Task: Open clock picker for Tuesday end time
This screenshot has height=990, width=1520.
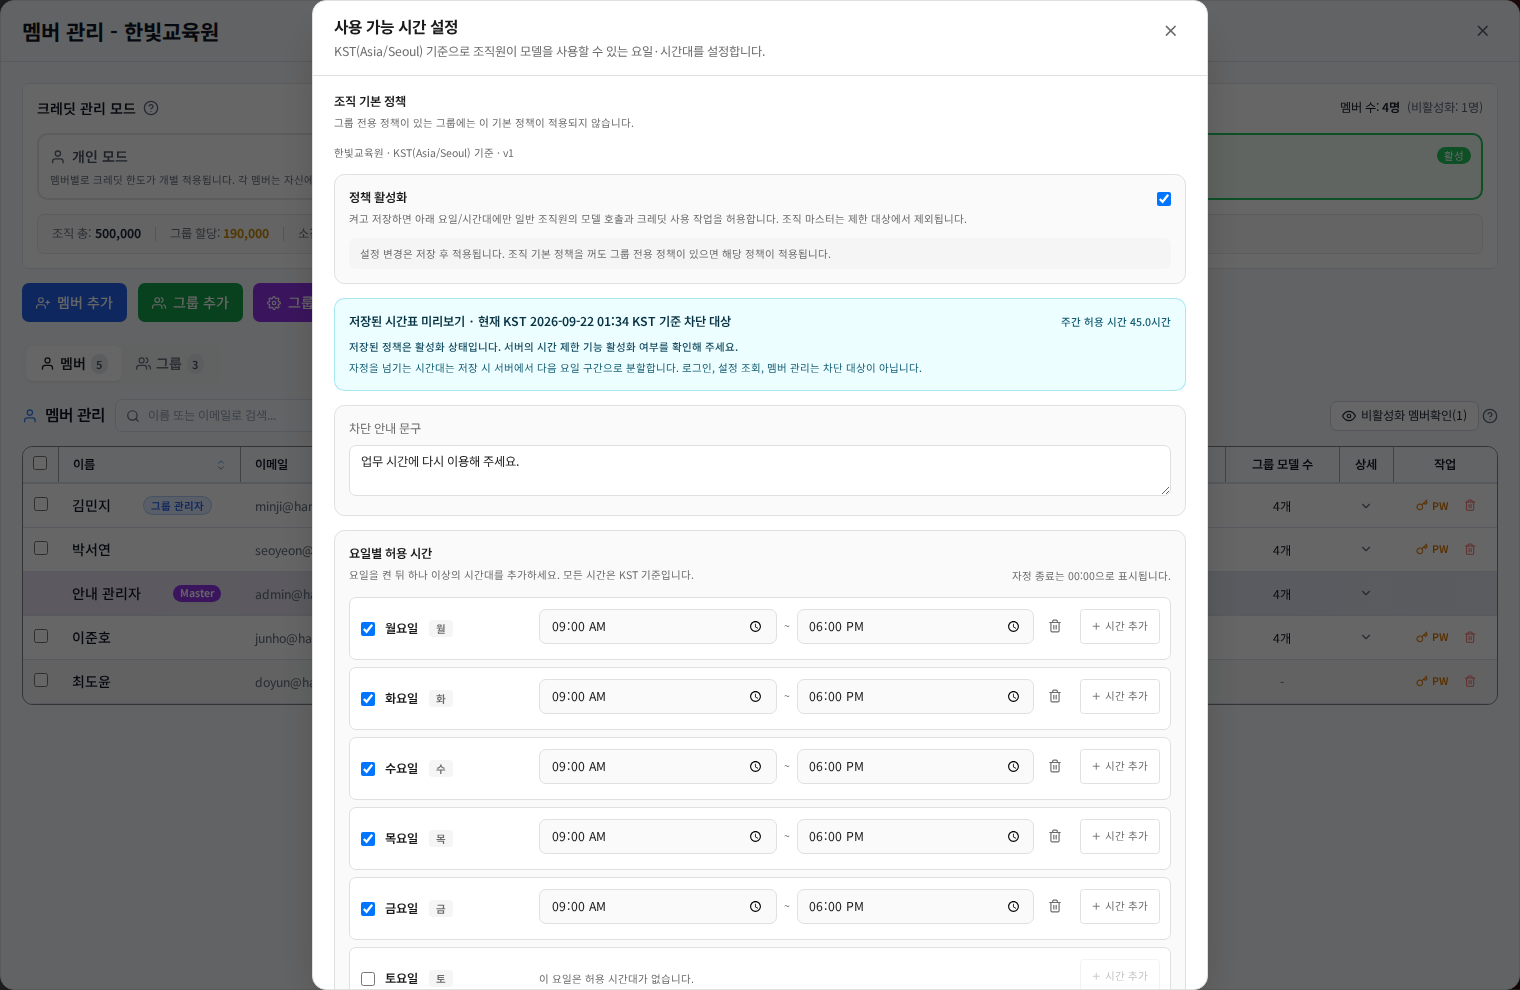Action: point(1013,697)
